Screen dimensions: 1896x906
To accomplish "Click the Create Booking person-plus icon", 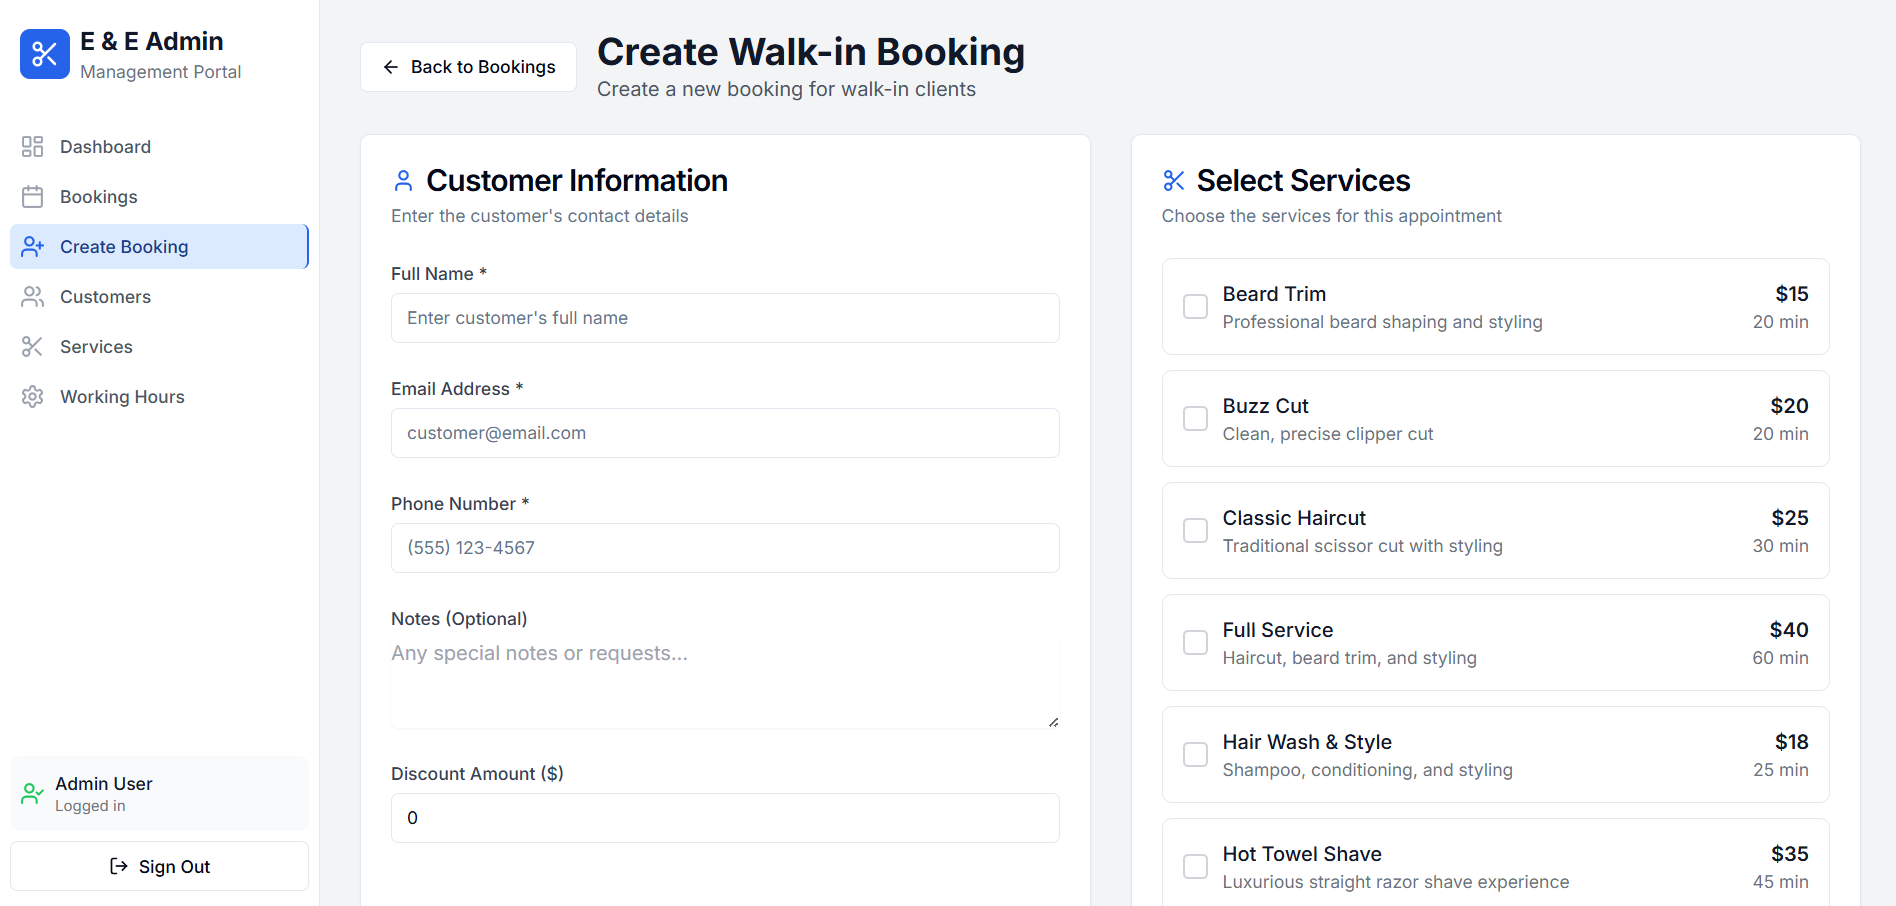I will click(x=31, y=246).
